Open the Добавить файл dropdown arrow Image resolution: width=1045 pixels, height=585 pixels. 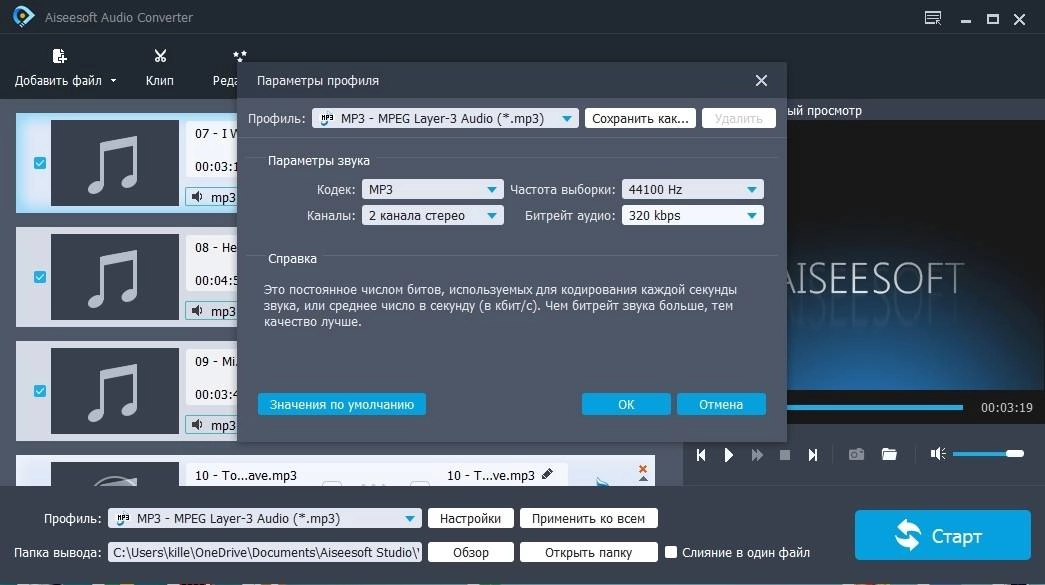tap(113, 81)
